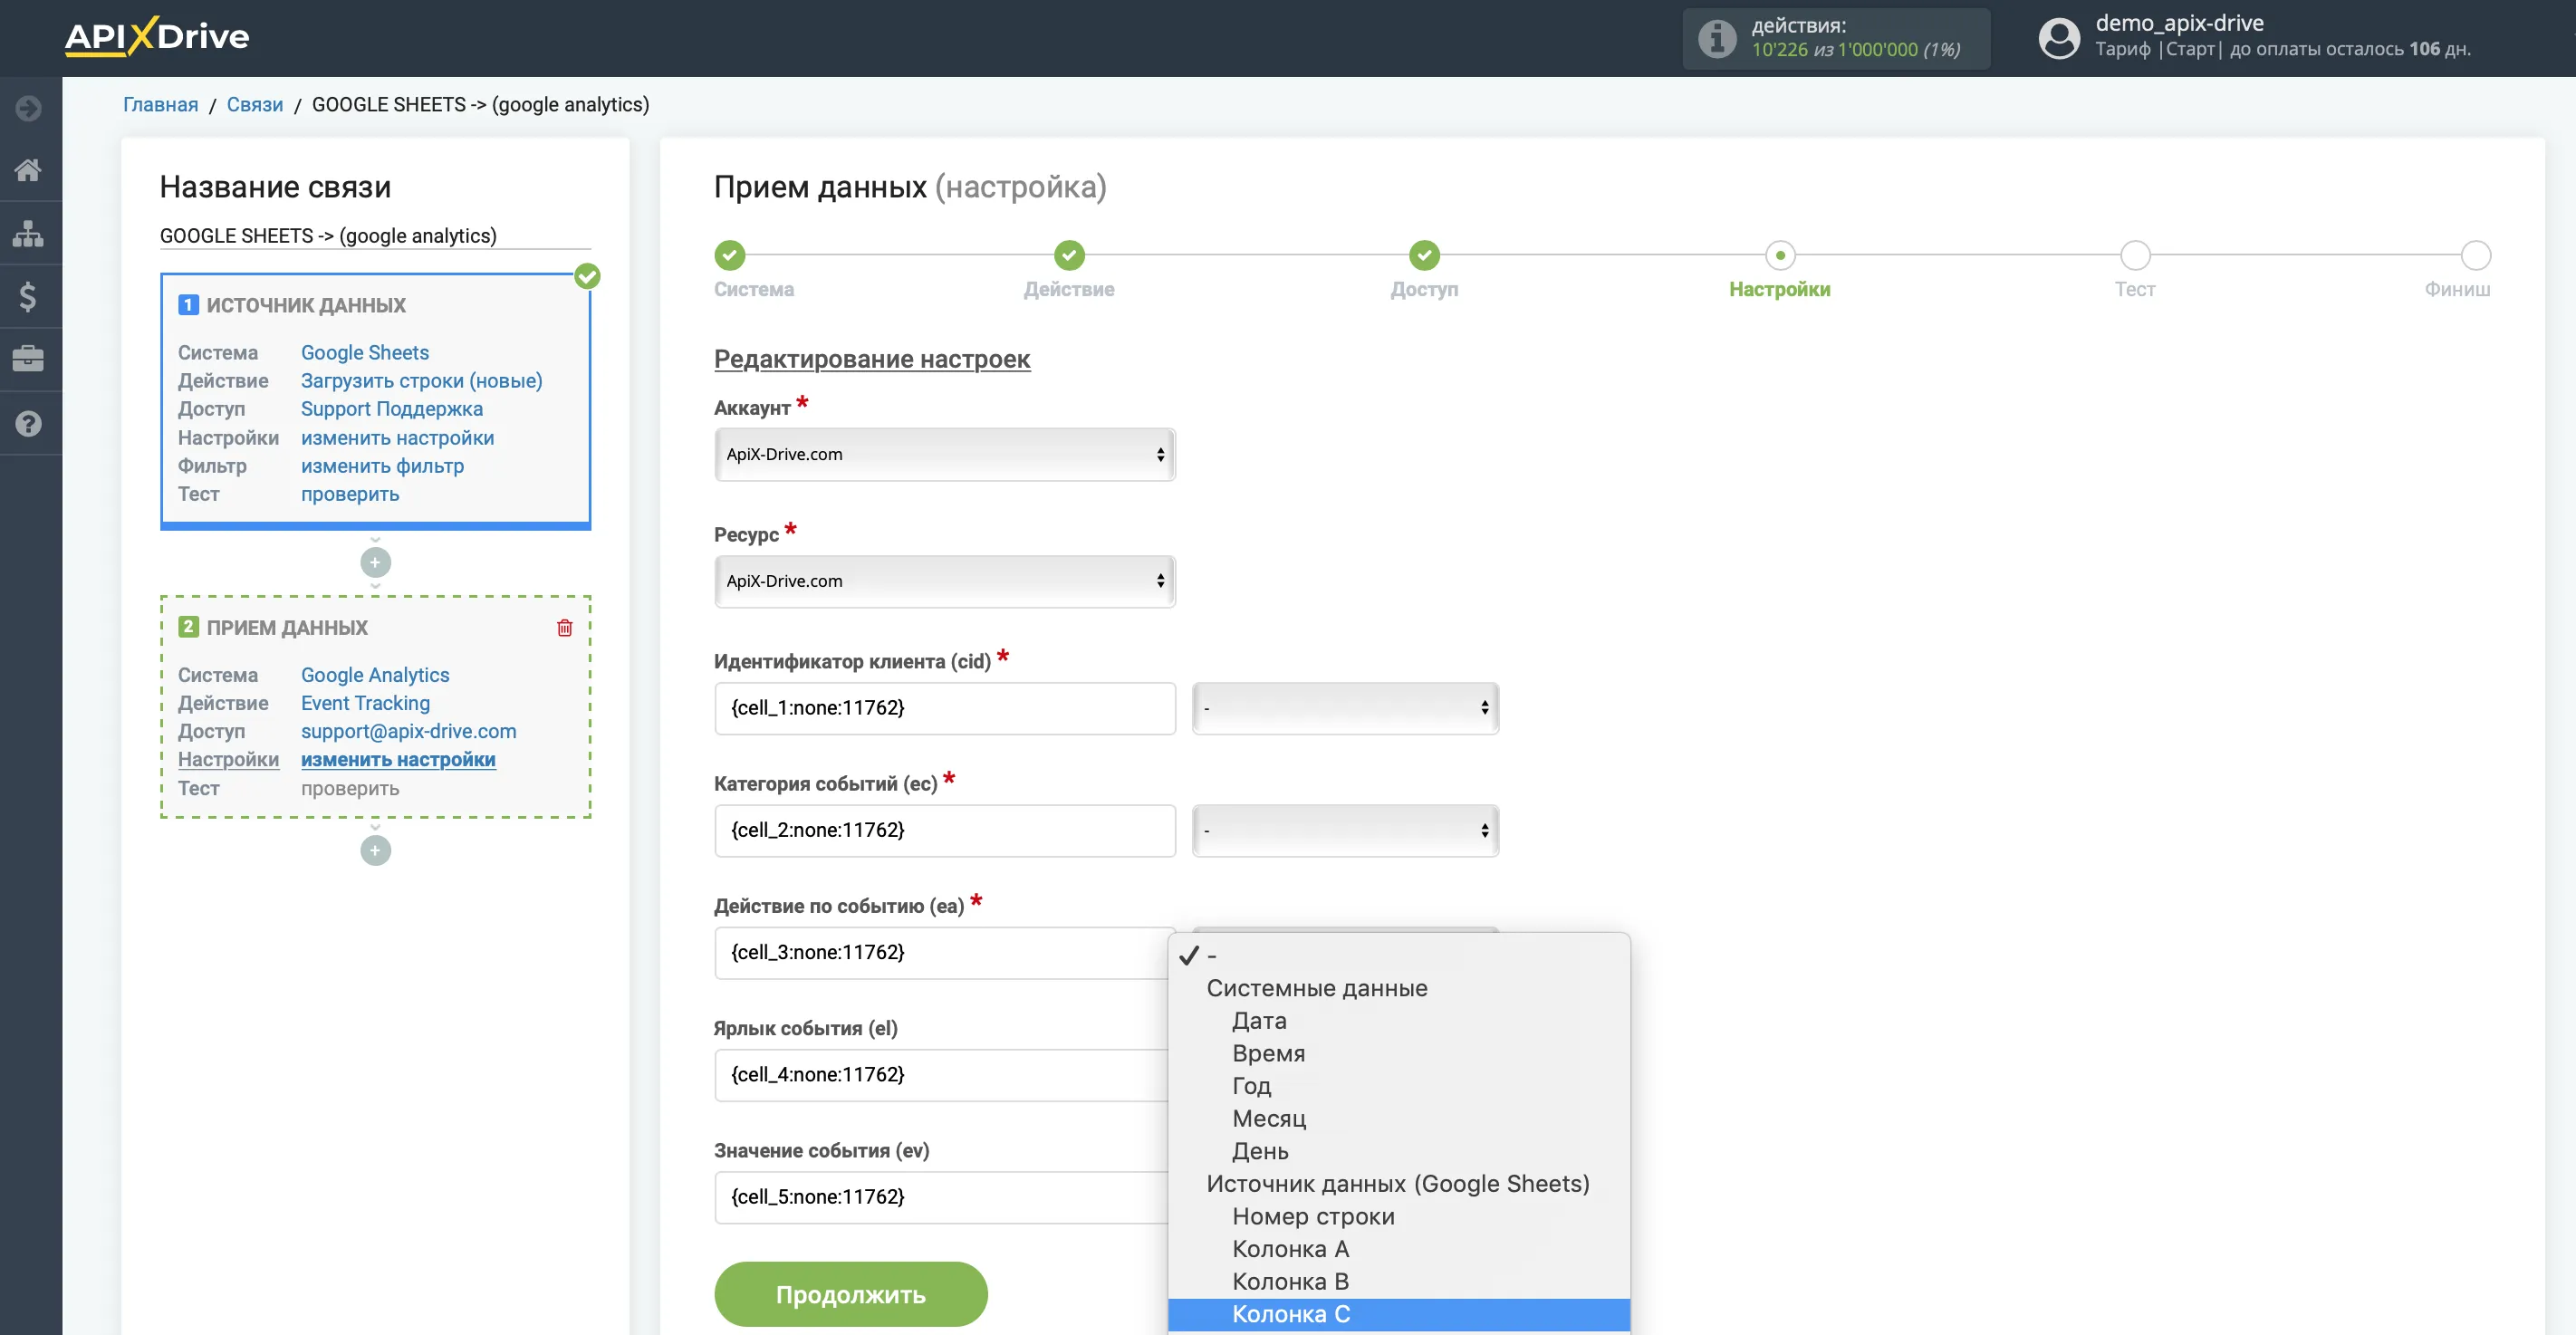This screenshot has width=2576, height=1335.
Task: Delete data receiver block trash icon
Action: [x=565, y=627]
